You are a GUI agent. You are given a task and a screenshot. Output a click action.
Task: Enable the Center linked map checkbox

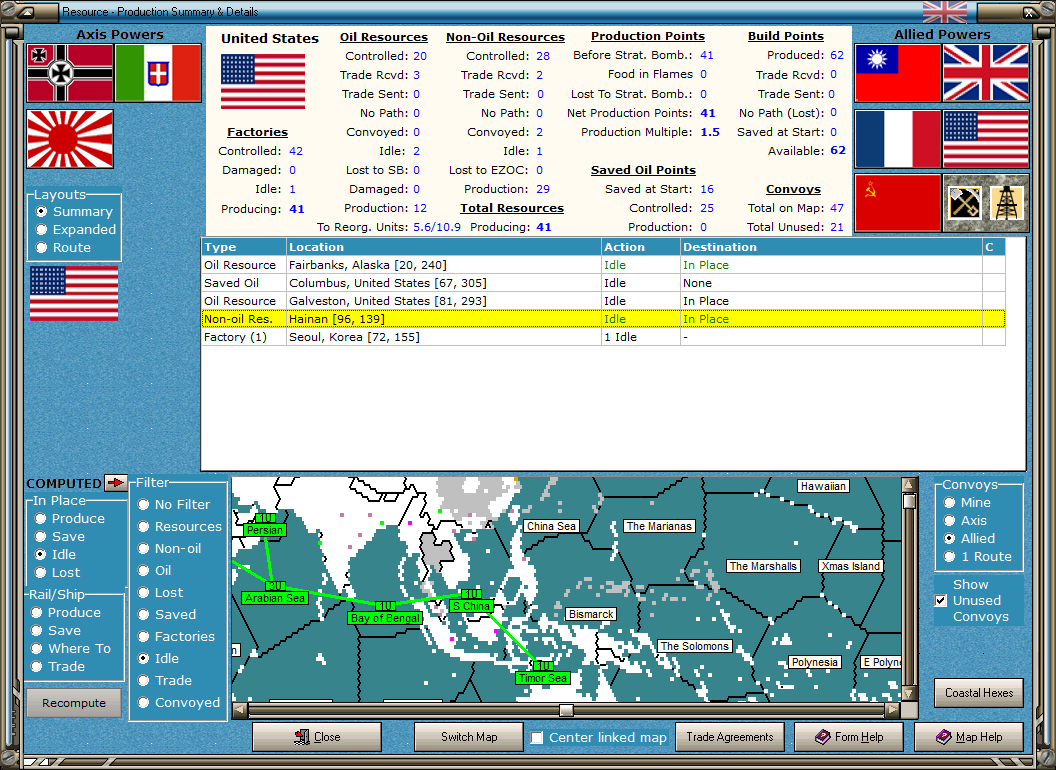click(x=537, y=738)
